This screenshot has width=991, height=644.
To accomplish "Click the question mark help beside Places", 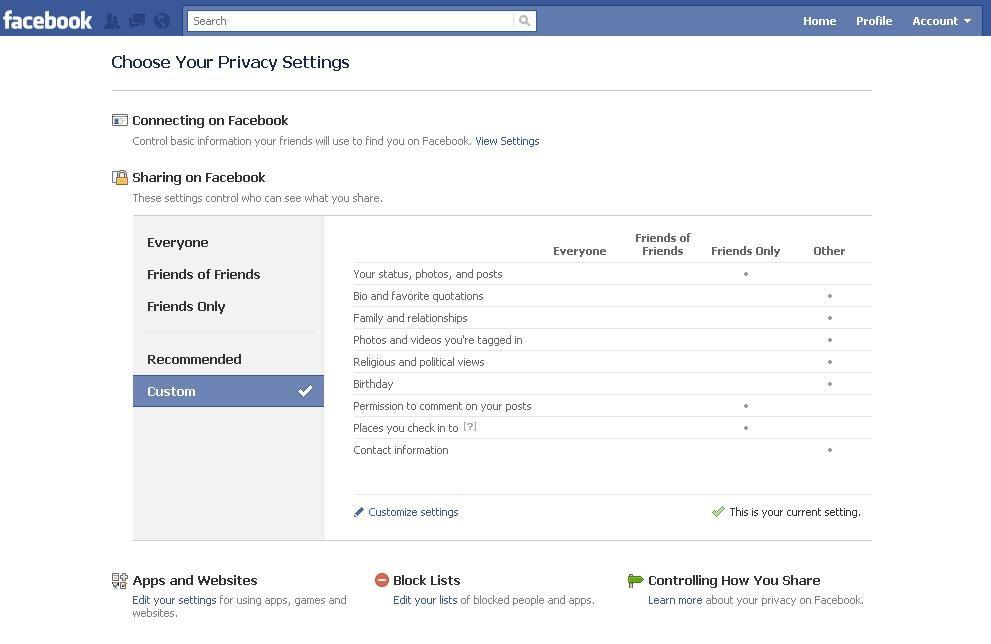I will coord(469,428).
